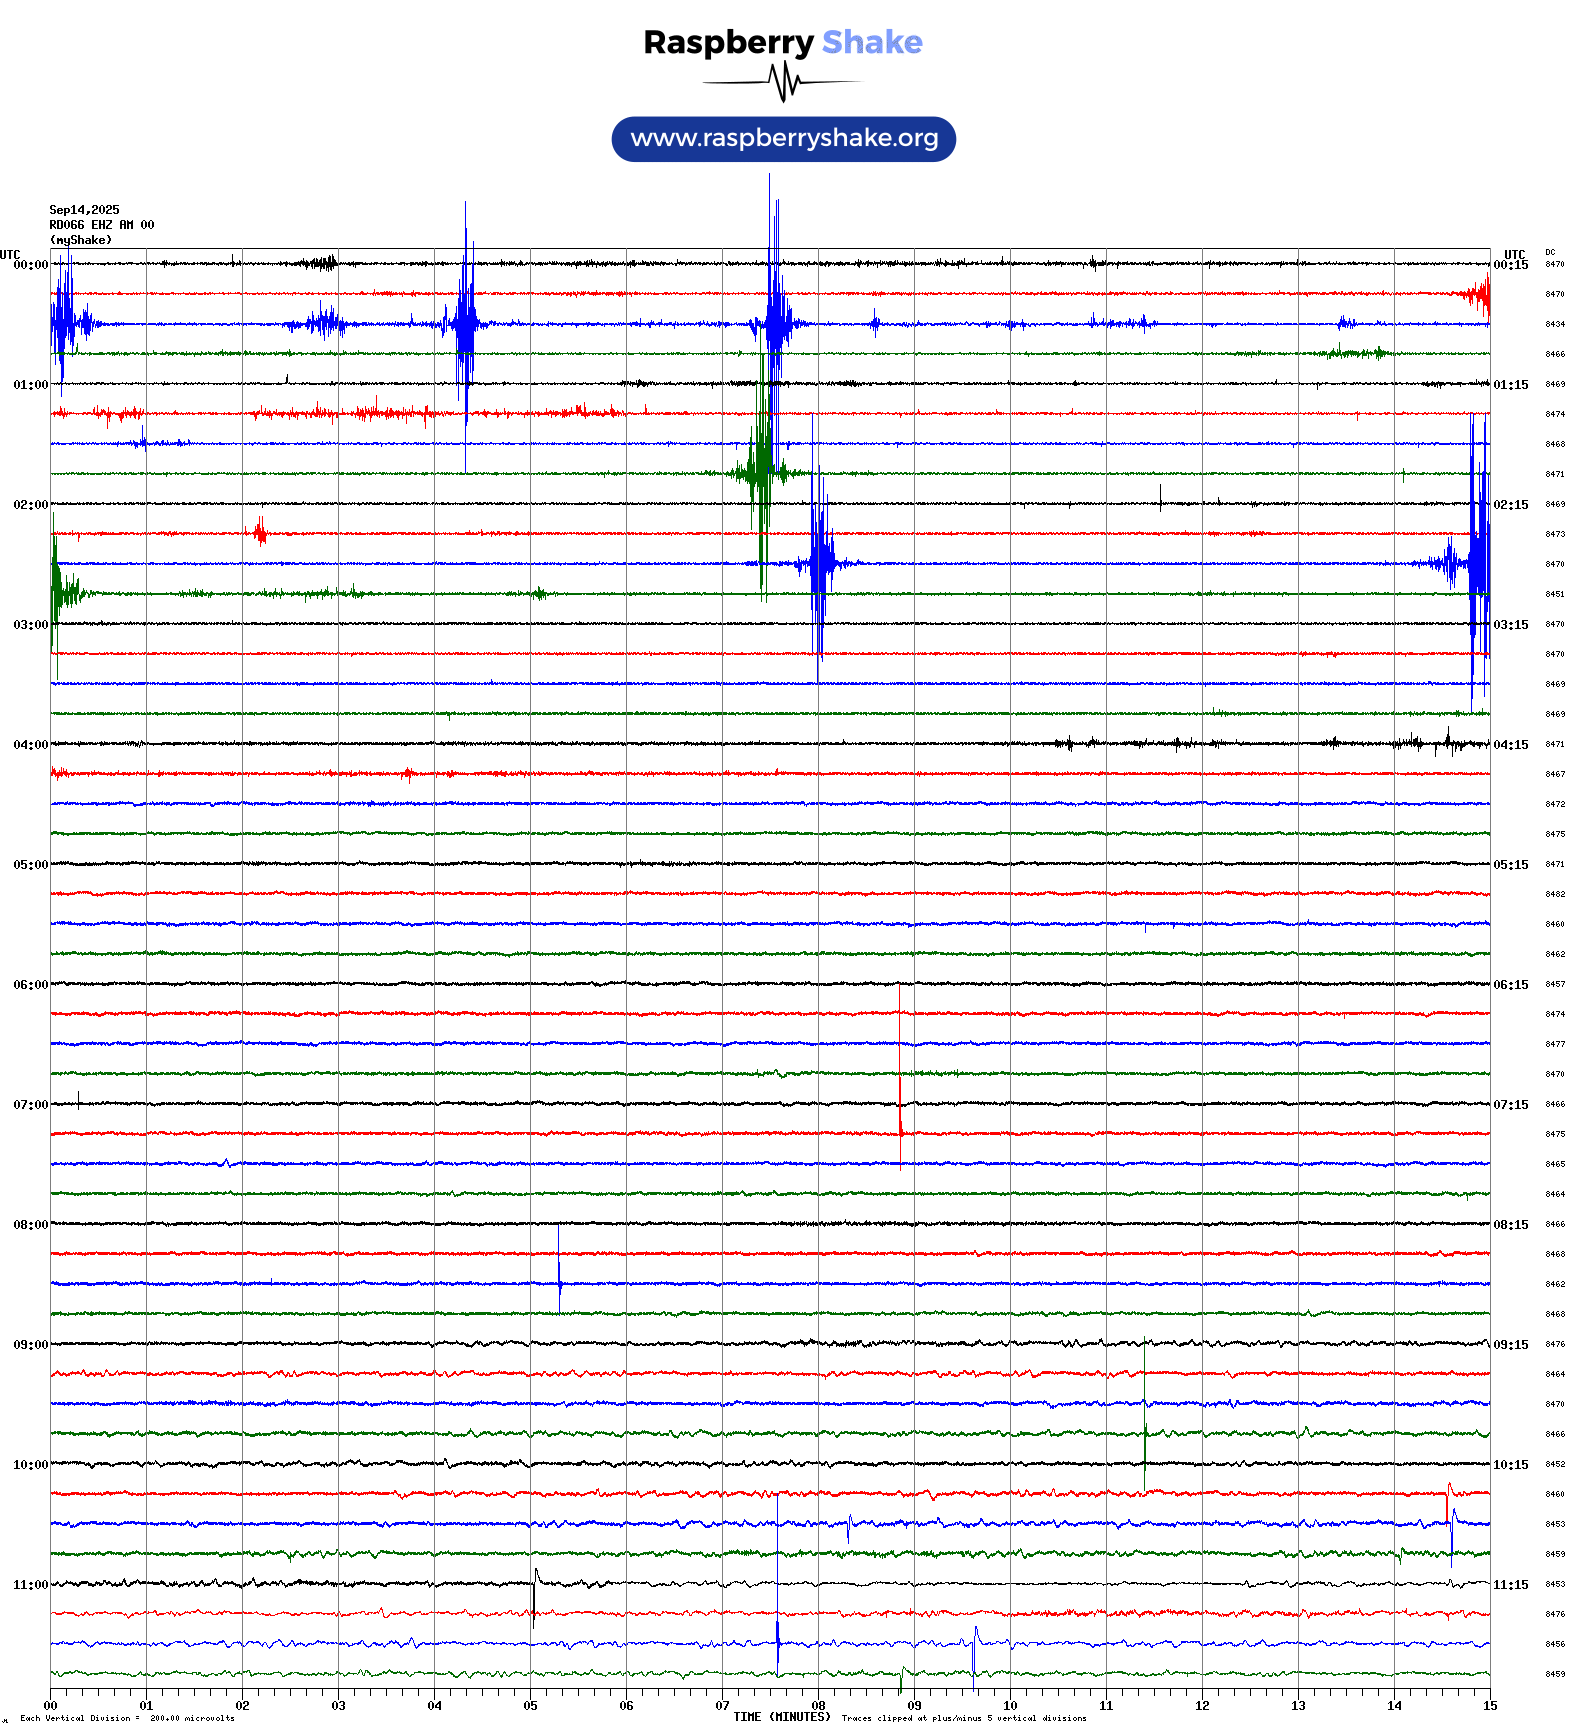Select the RD066 EHZ AM 00 station label
1570x1732 pixels.
[x=101, y=225]
